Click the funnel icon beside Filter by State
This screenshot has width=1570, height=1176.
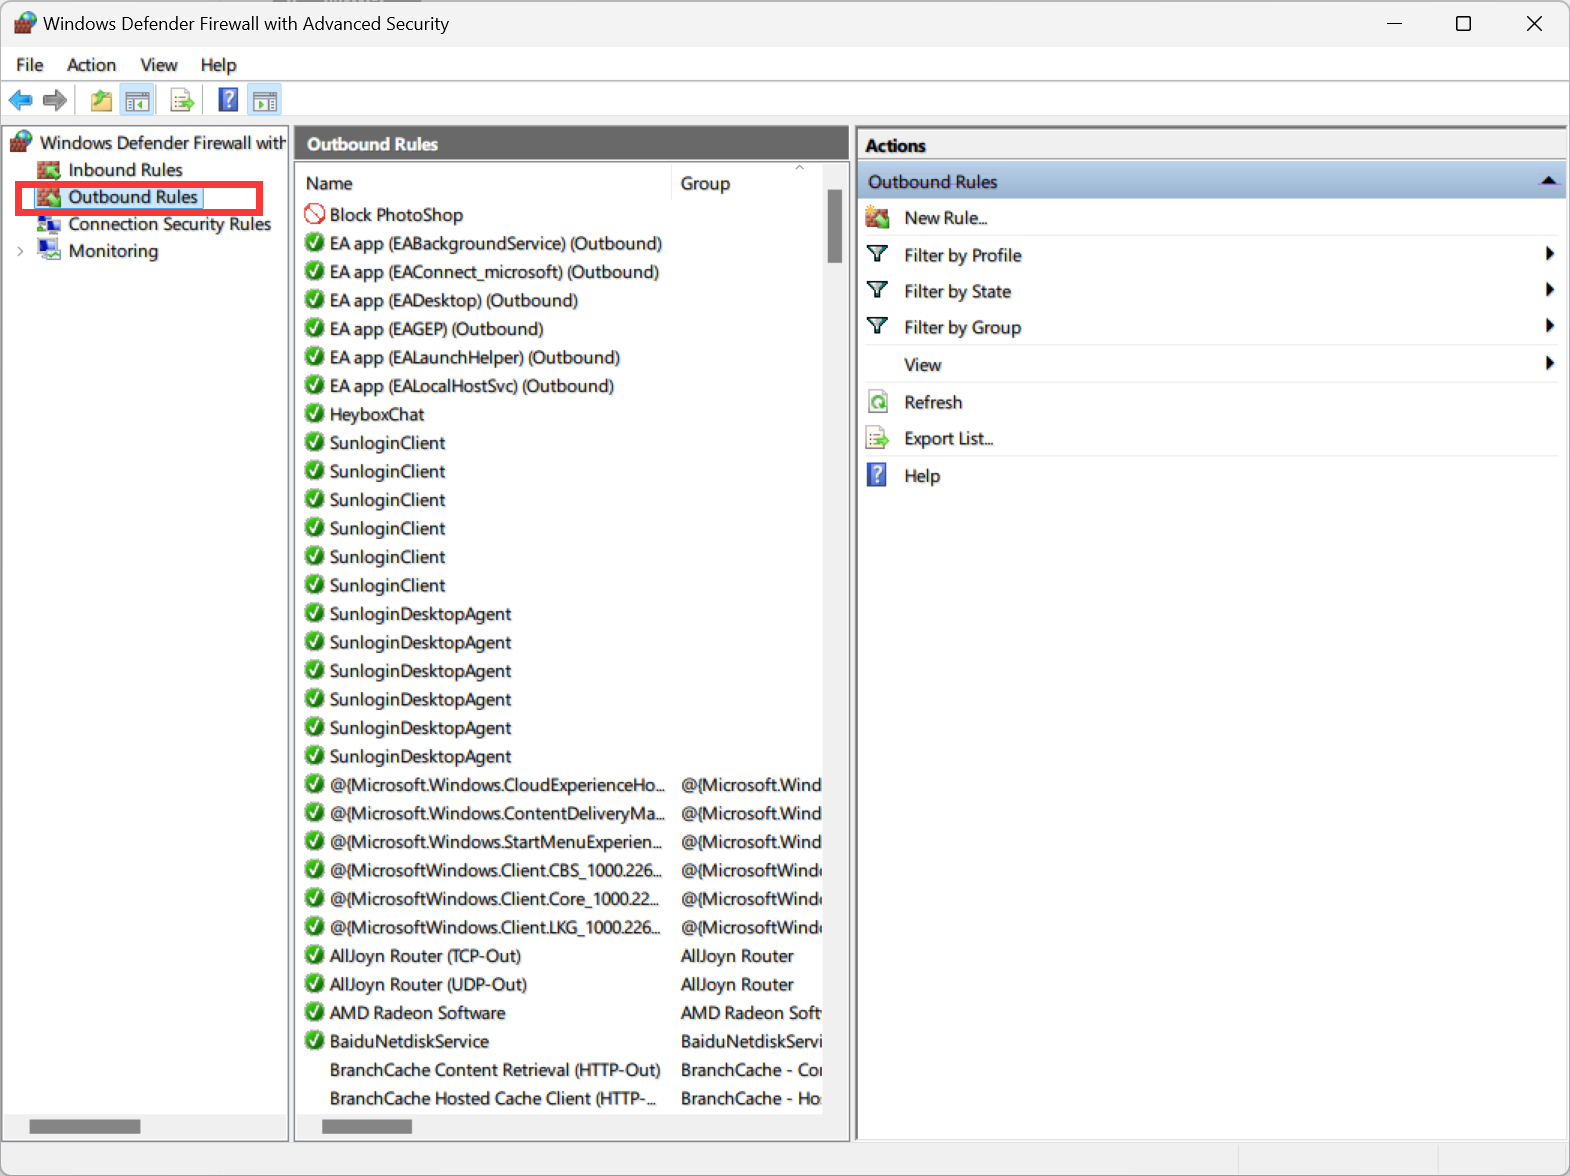click(x=877, y=290)
